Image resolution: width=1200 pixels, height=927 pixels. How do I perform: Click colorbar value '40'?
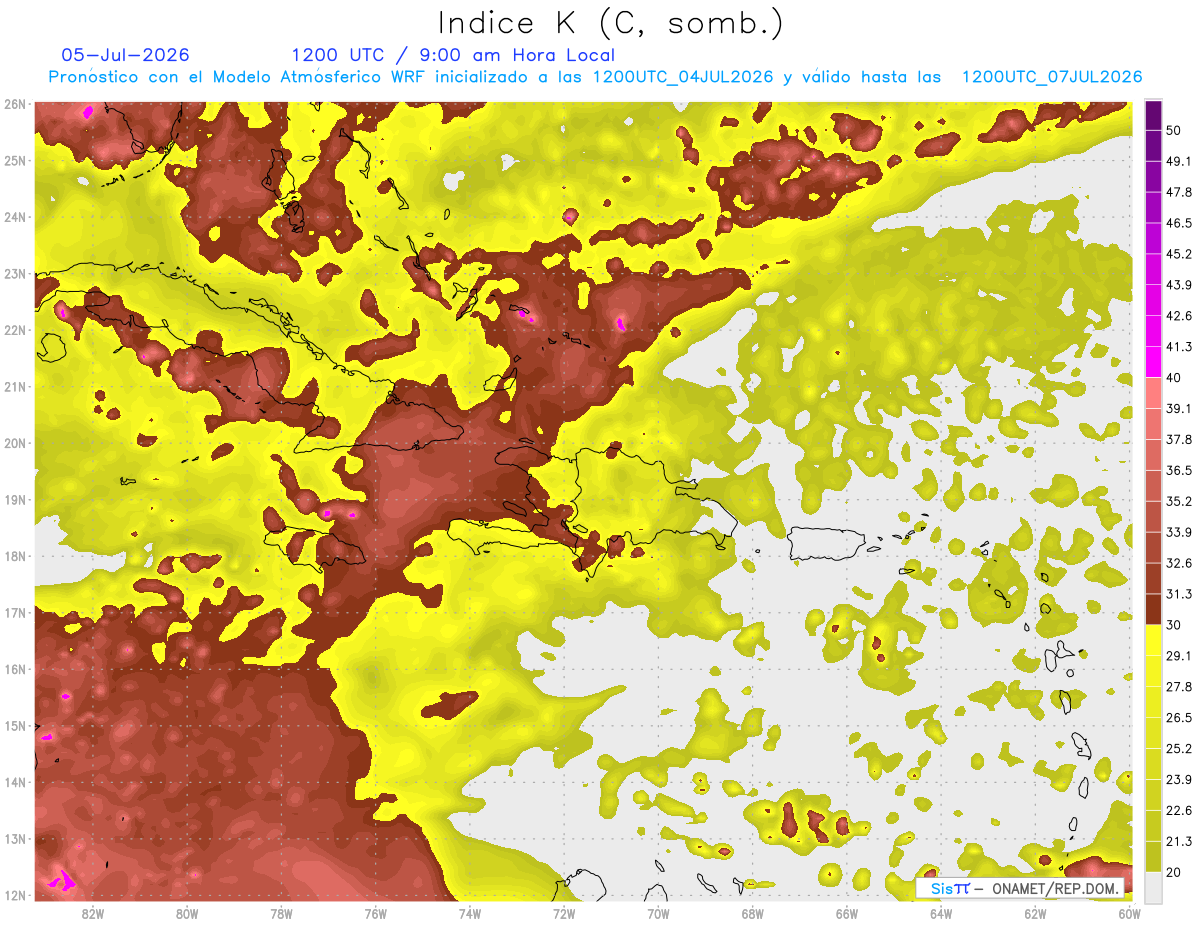1175,378
